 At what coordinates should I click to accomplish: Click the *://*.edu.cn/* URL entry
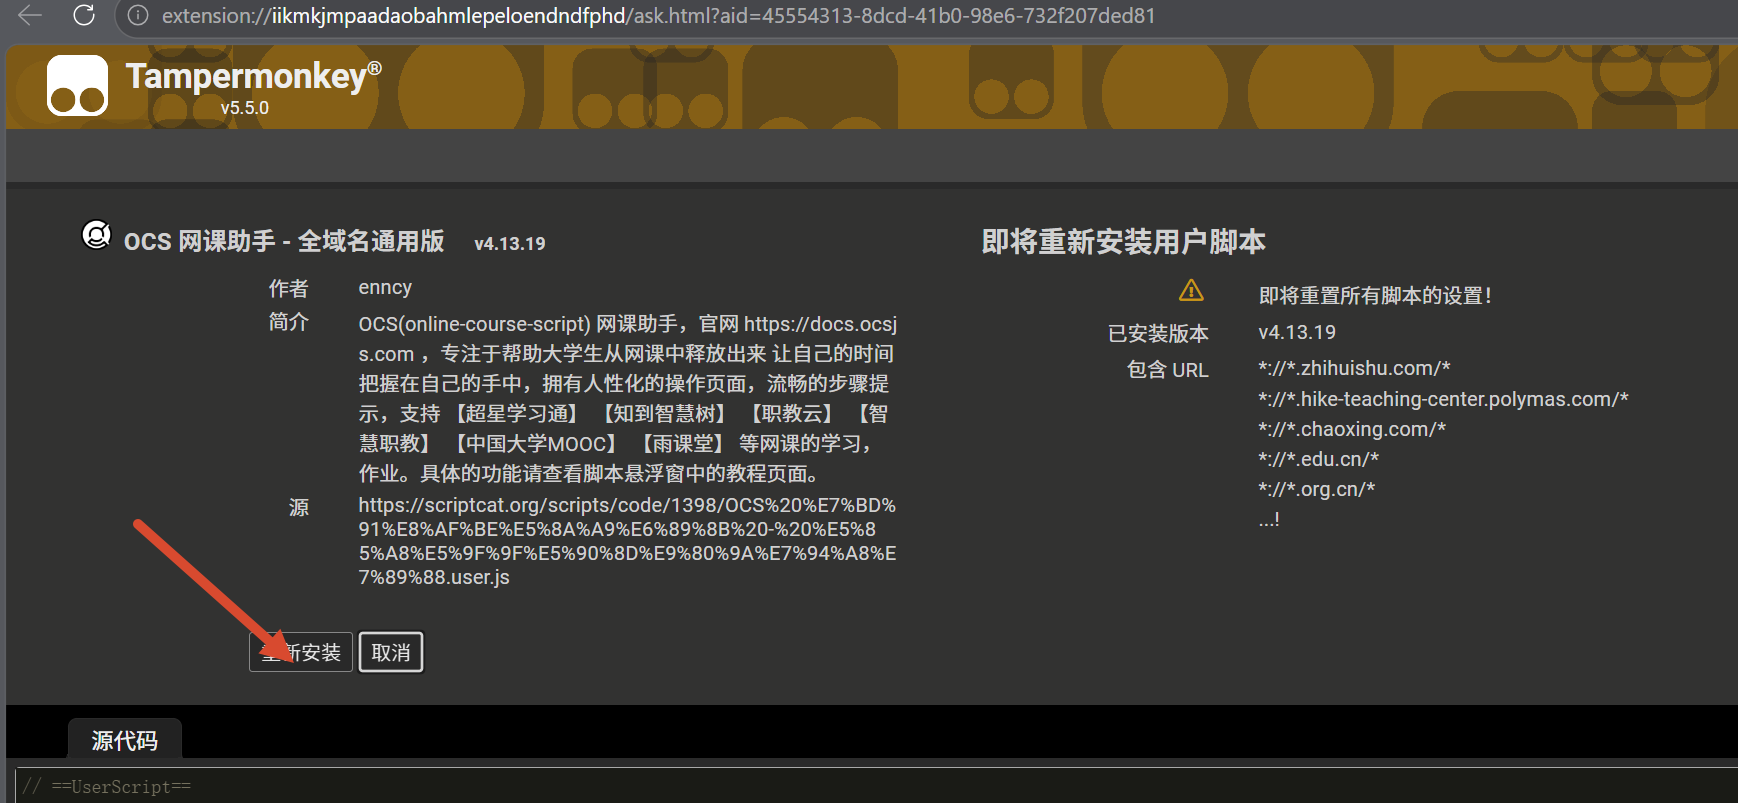(1319, 459)
